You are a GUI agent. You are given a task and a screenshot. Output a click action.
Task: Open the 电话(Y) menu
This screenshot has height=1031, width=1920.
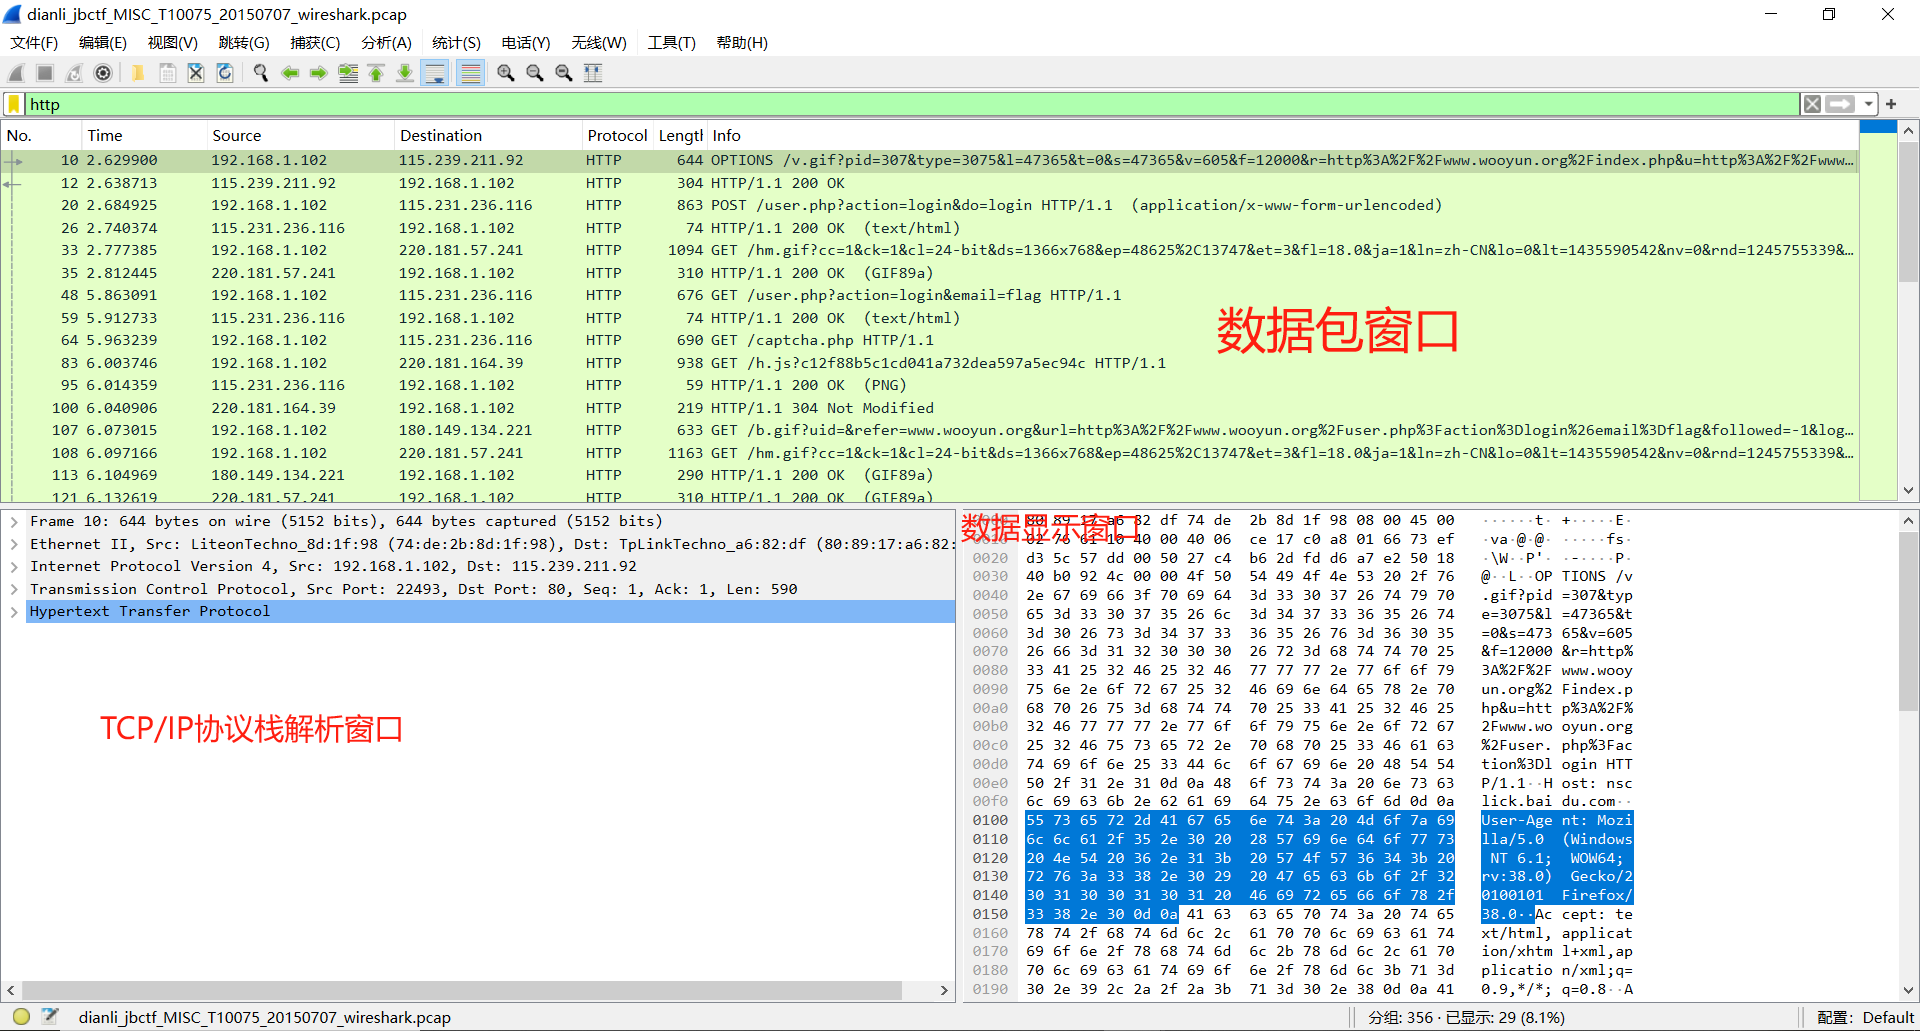pos(526,43)
